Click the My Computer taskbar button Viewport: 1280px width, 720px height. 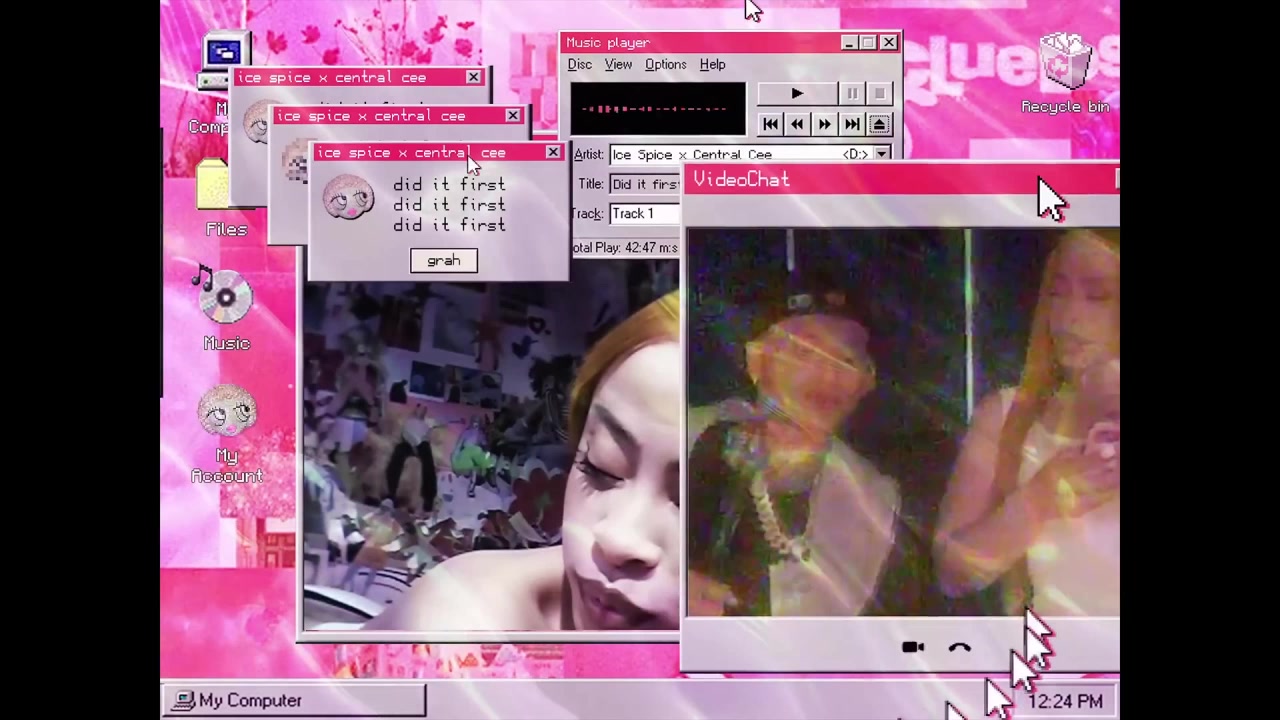coord(293,701)
